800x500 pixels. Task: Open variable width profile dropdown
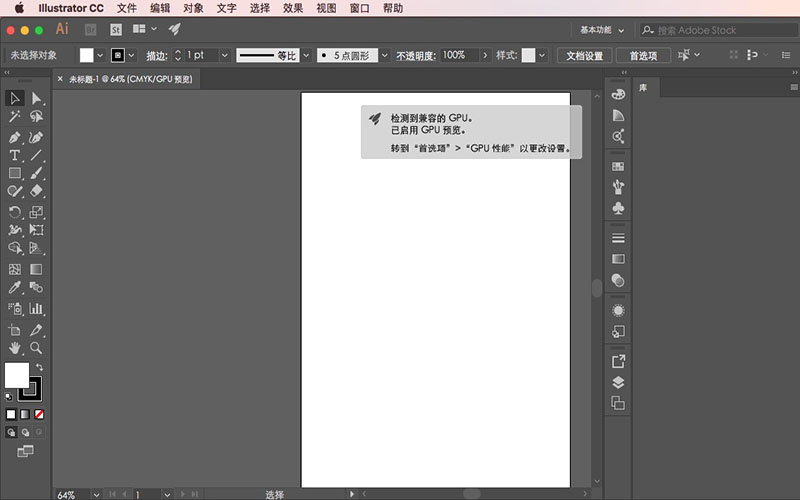click(x=306, y=55)
